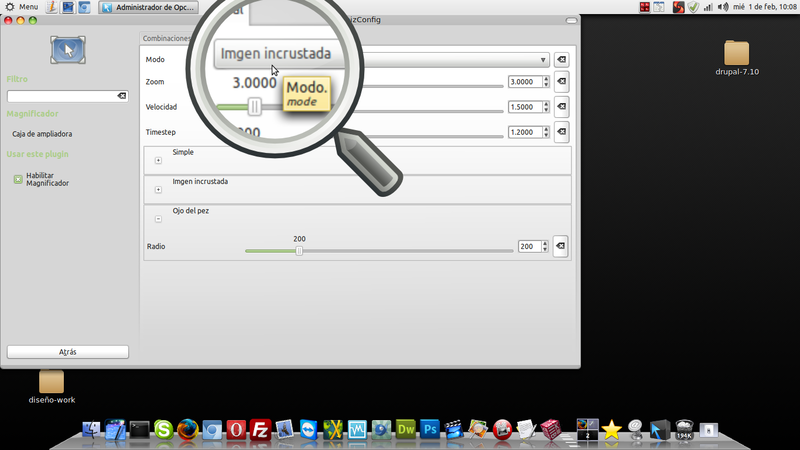Toggle Habilitar Magnificador checkbox
Viewport: 800px width, 450px height.
[18, 179]
